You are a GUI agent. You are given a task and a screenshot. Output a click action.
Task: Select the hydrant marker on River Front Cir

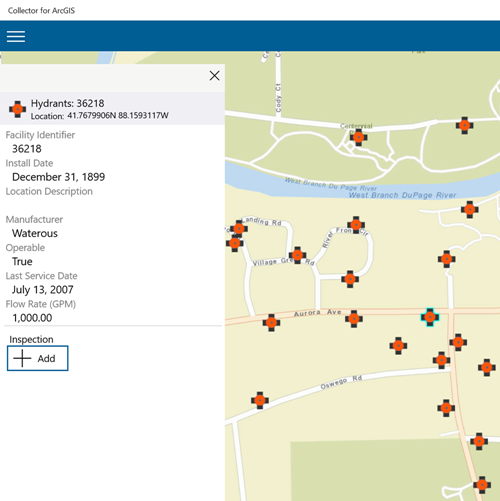[x=356, y=225]
